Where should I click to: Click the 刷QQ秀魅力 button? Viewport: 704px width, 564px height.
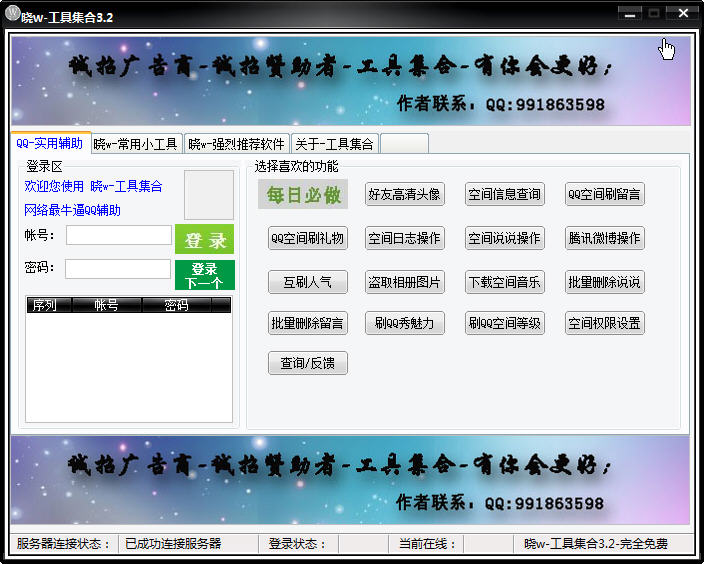405,323
